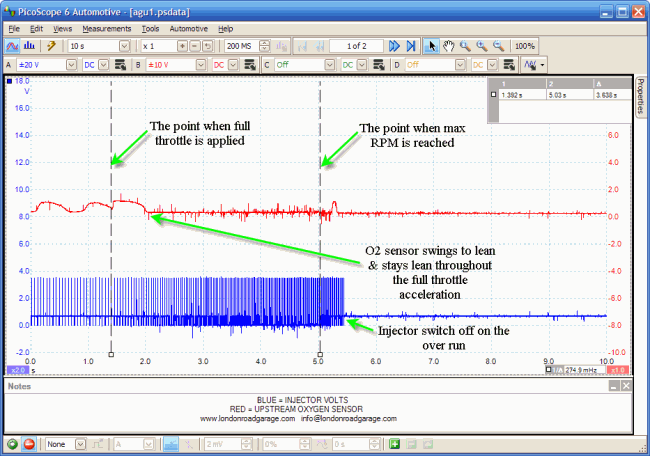Open the 10 s timebase dropdown
This screenshot has width=650, height=456.
(125, 46)
